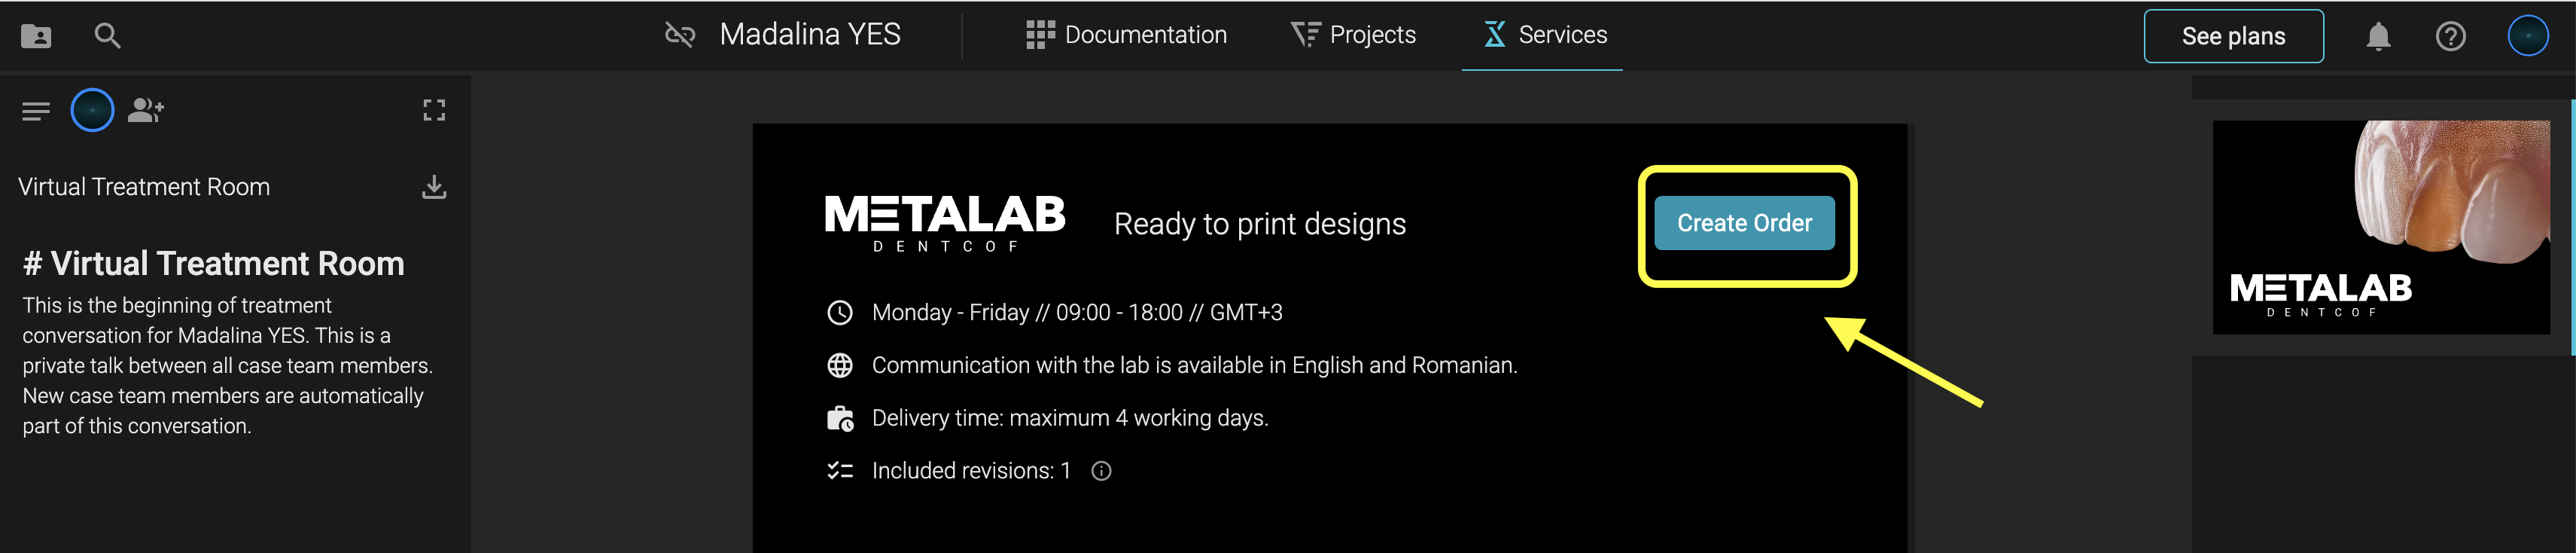Viewport: 2576px width, 553px height.
Task: Click the See plans button
Action: (x=2233, y=36)
